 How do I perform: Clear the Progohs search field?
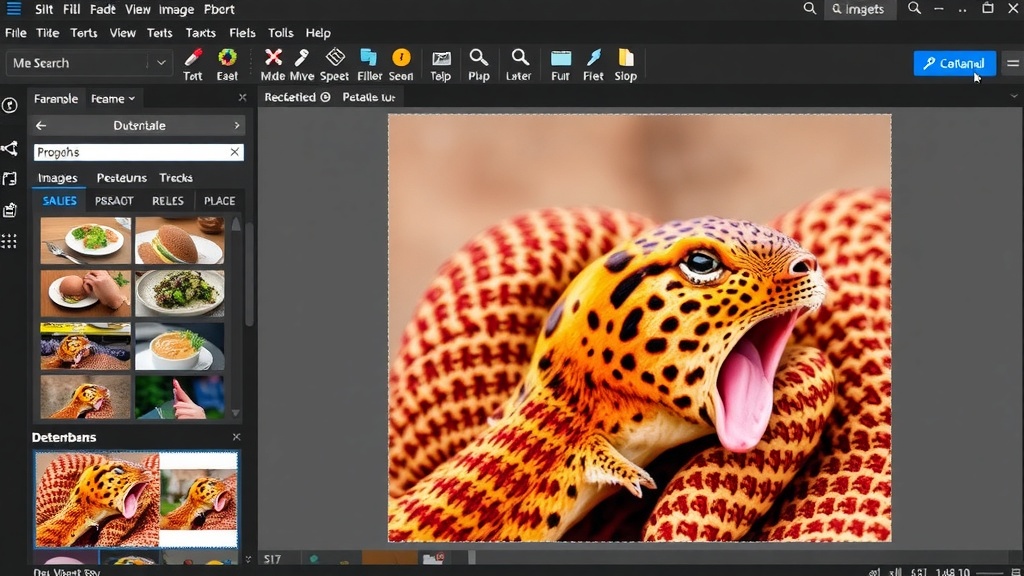point(234,152)
